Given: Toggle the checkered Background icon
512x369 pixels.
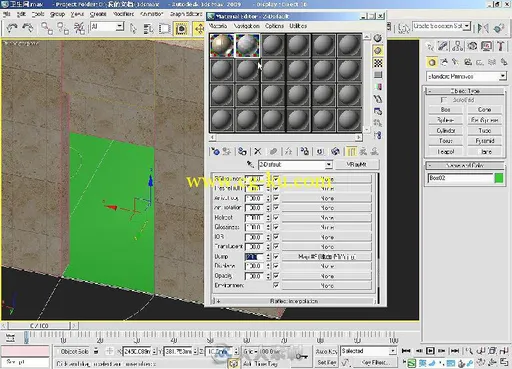Looking at the screenshot, I should pyautogui.click(x=378, y=63).
